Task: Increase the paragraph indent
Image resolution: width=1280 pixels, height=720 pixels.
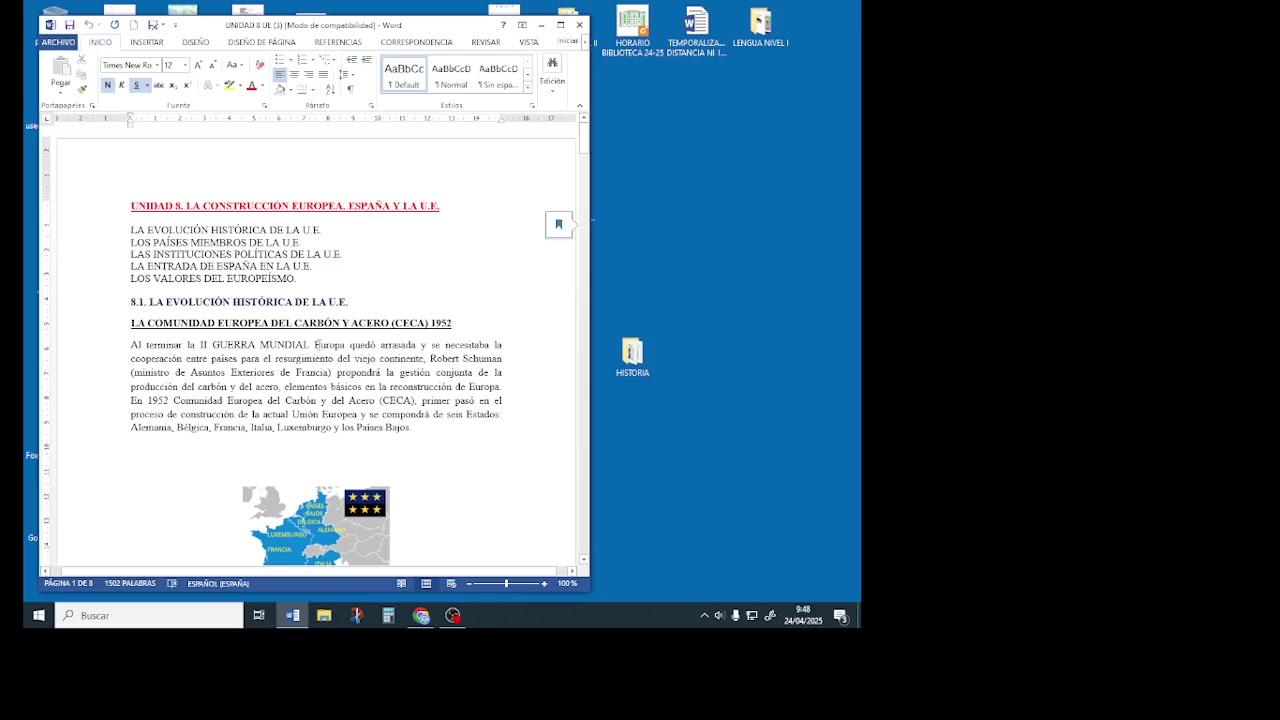Action: click(x=366, y=60)
